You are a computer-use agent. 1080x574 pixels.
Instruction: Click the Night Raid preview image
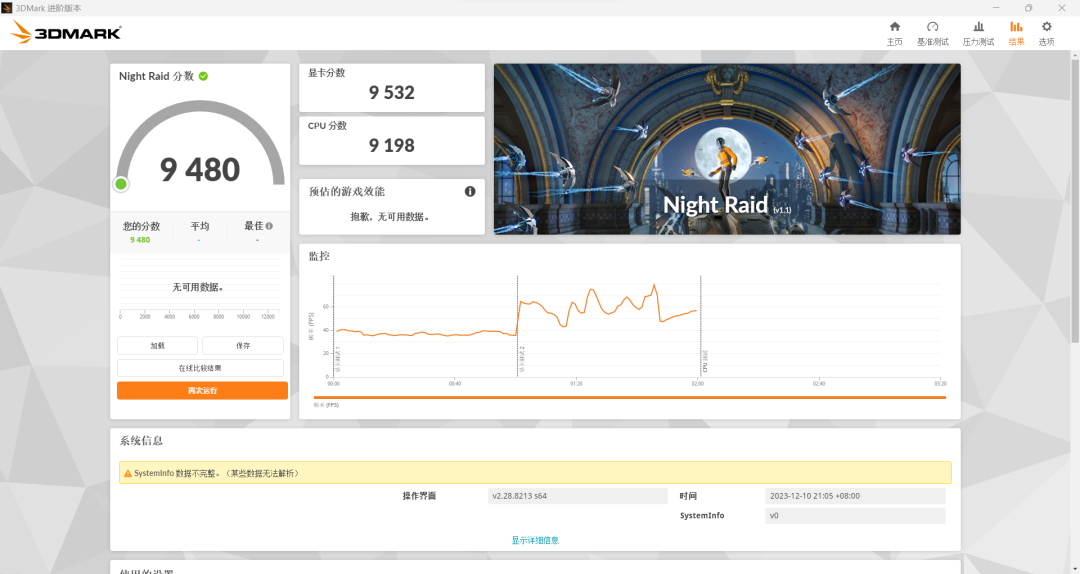pos(727,150)
